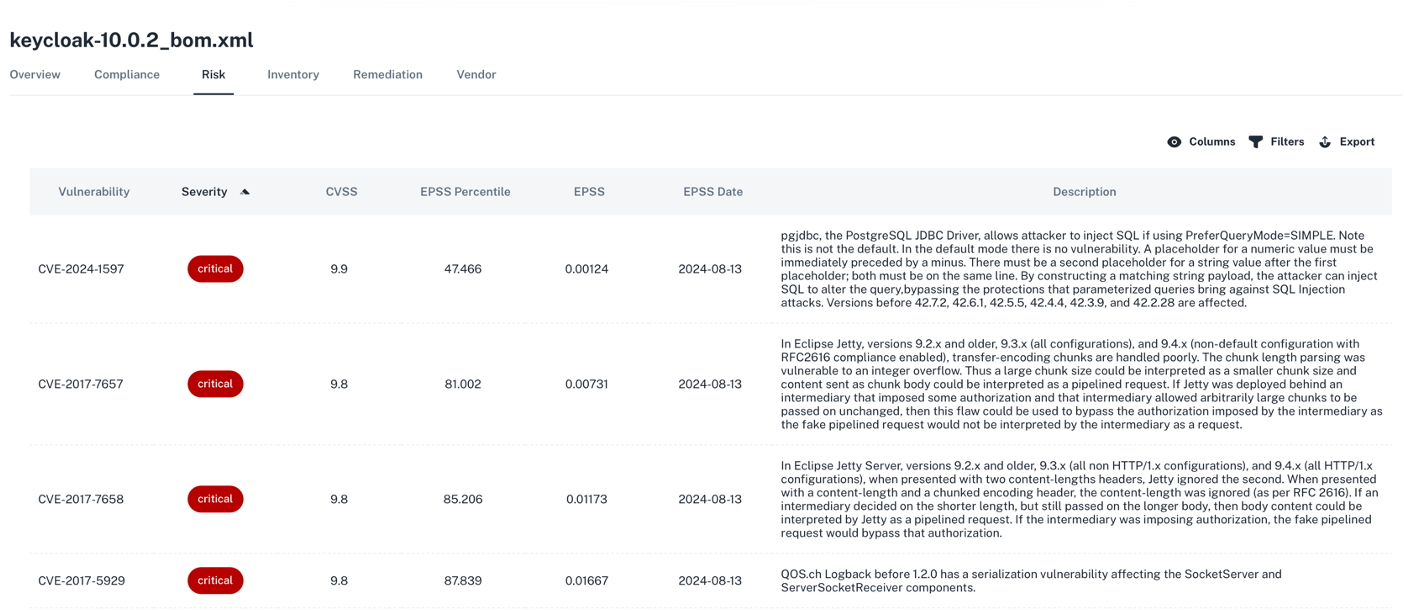
Task: Click the keycloak-10.0.2_bom.xml title
Action: point(131,40)
